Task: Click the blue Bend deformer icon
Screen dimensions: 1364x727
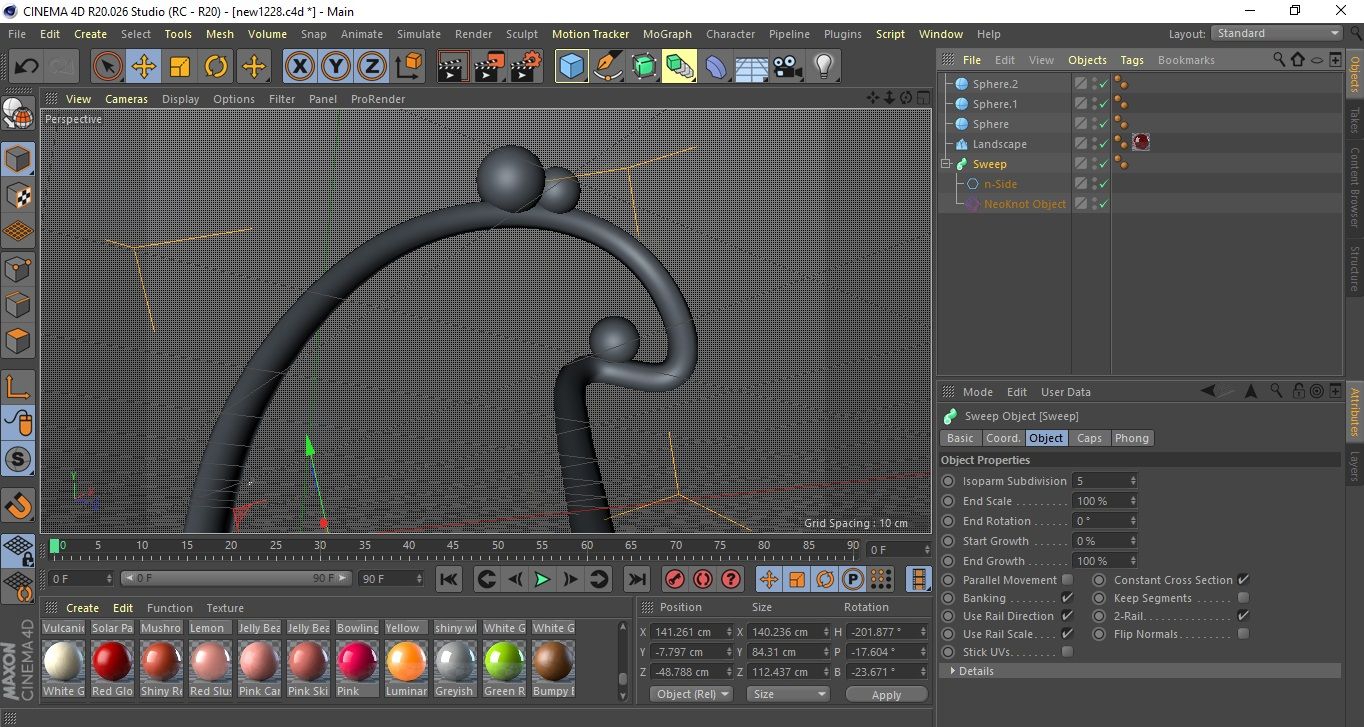Action: pos(717,67)
